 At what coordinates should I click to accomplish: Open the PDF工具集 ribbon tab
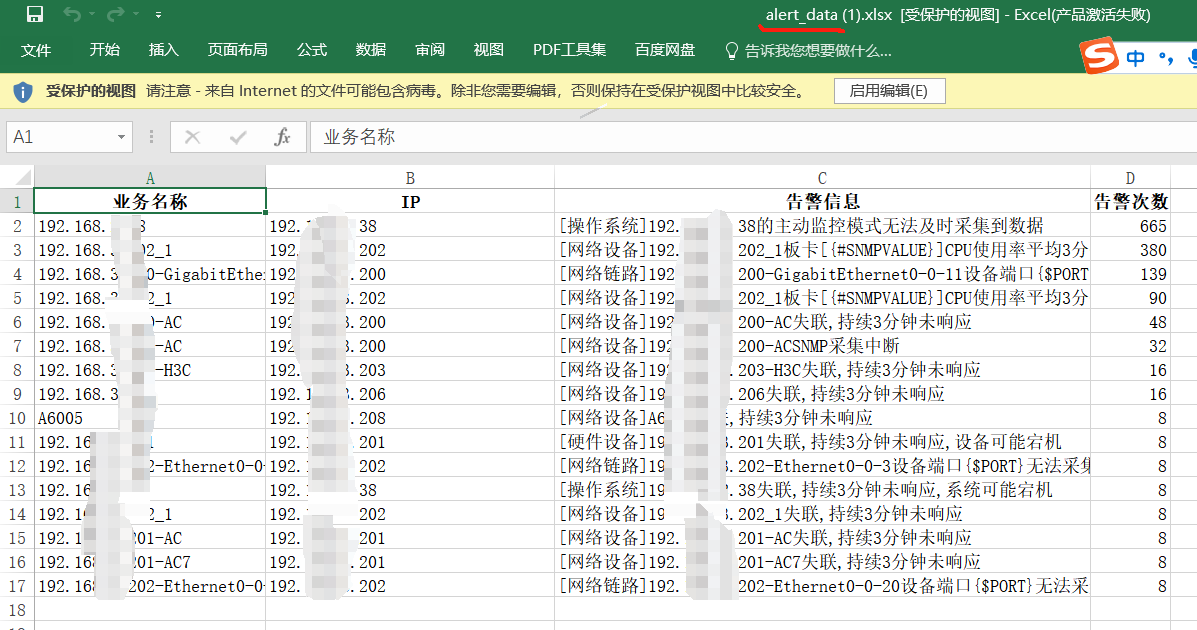coord(569,50)
